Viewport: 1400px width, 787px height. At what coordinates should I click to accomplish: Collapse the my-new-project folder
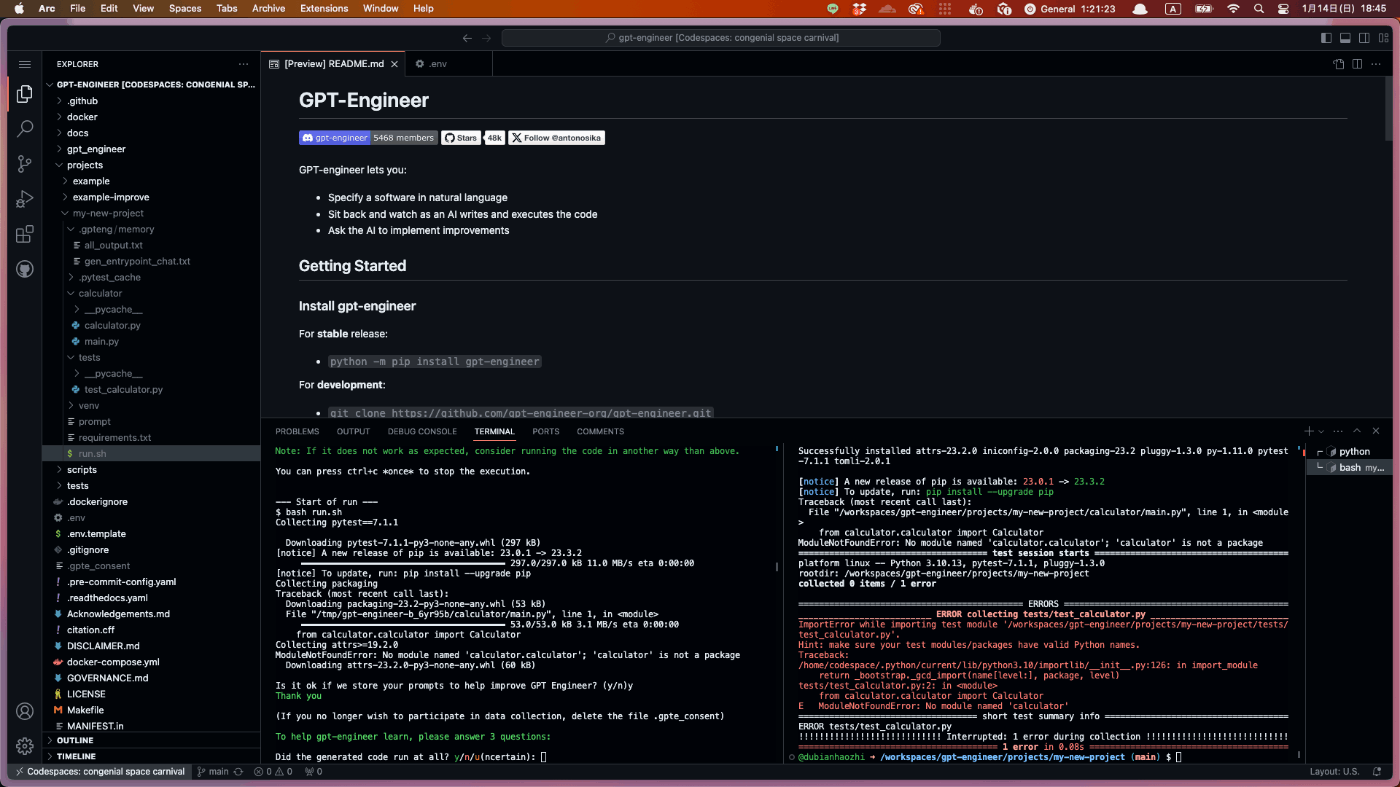pyautogui.click(x=108, y=213)
